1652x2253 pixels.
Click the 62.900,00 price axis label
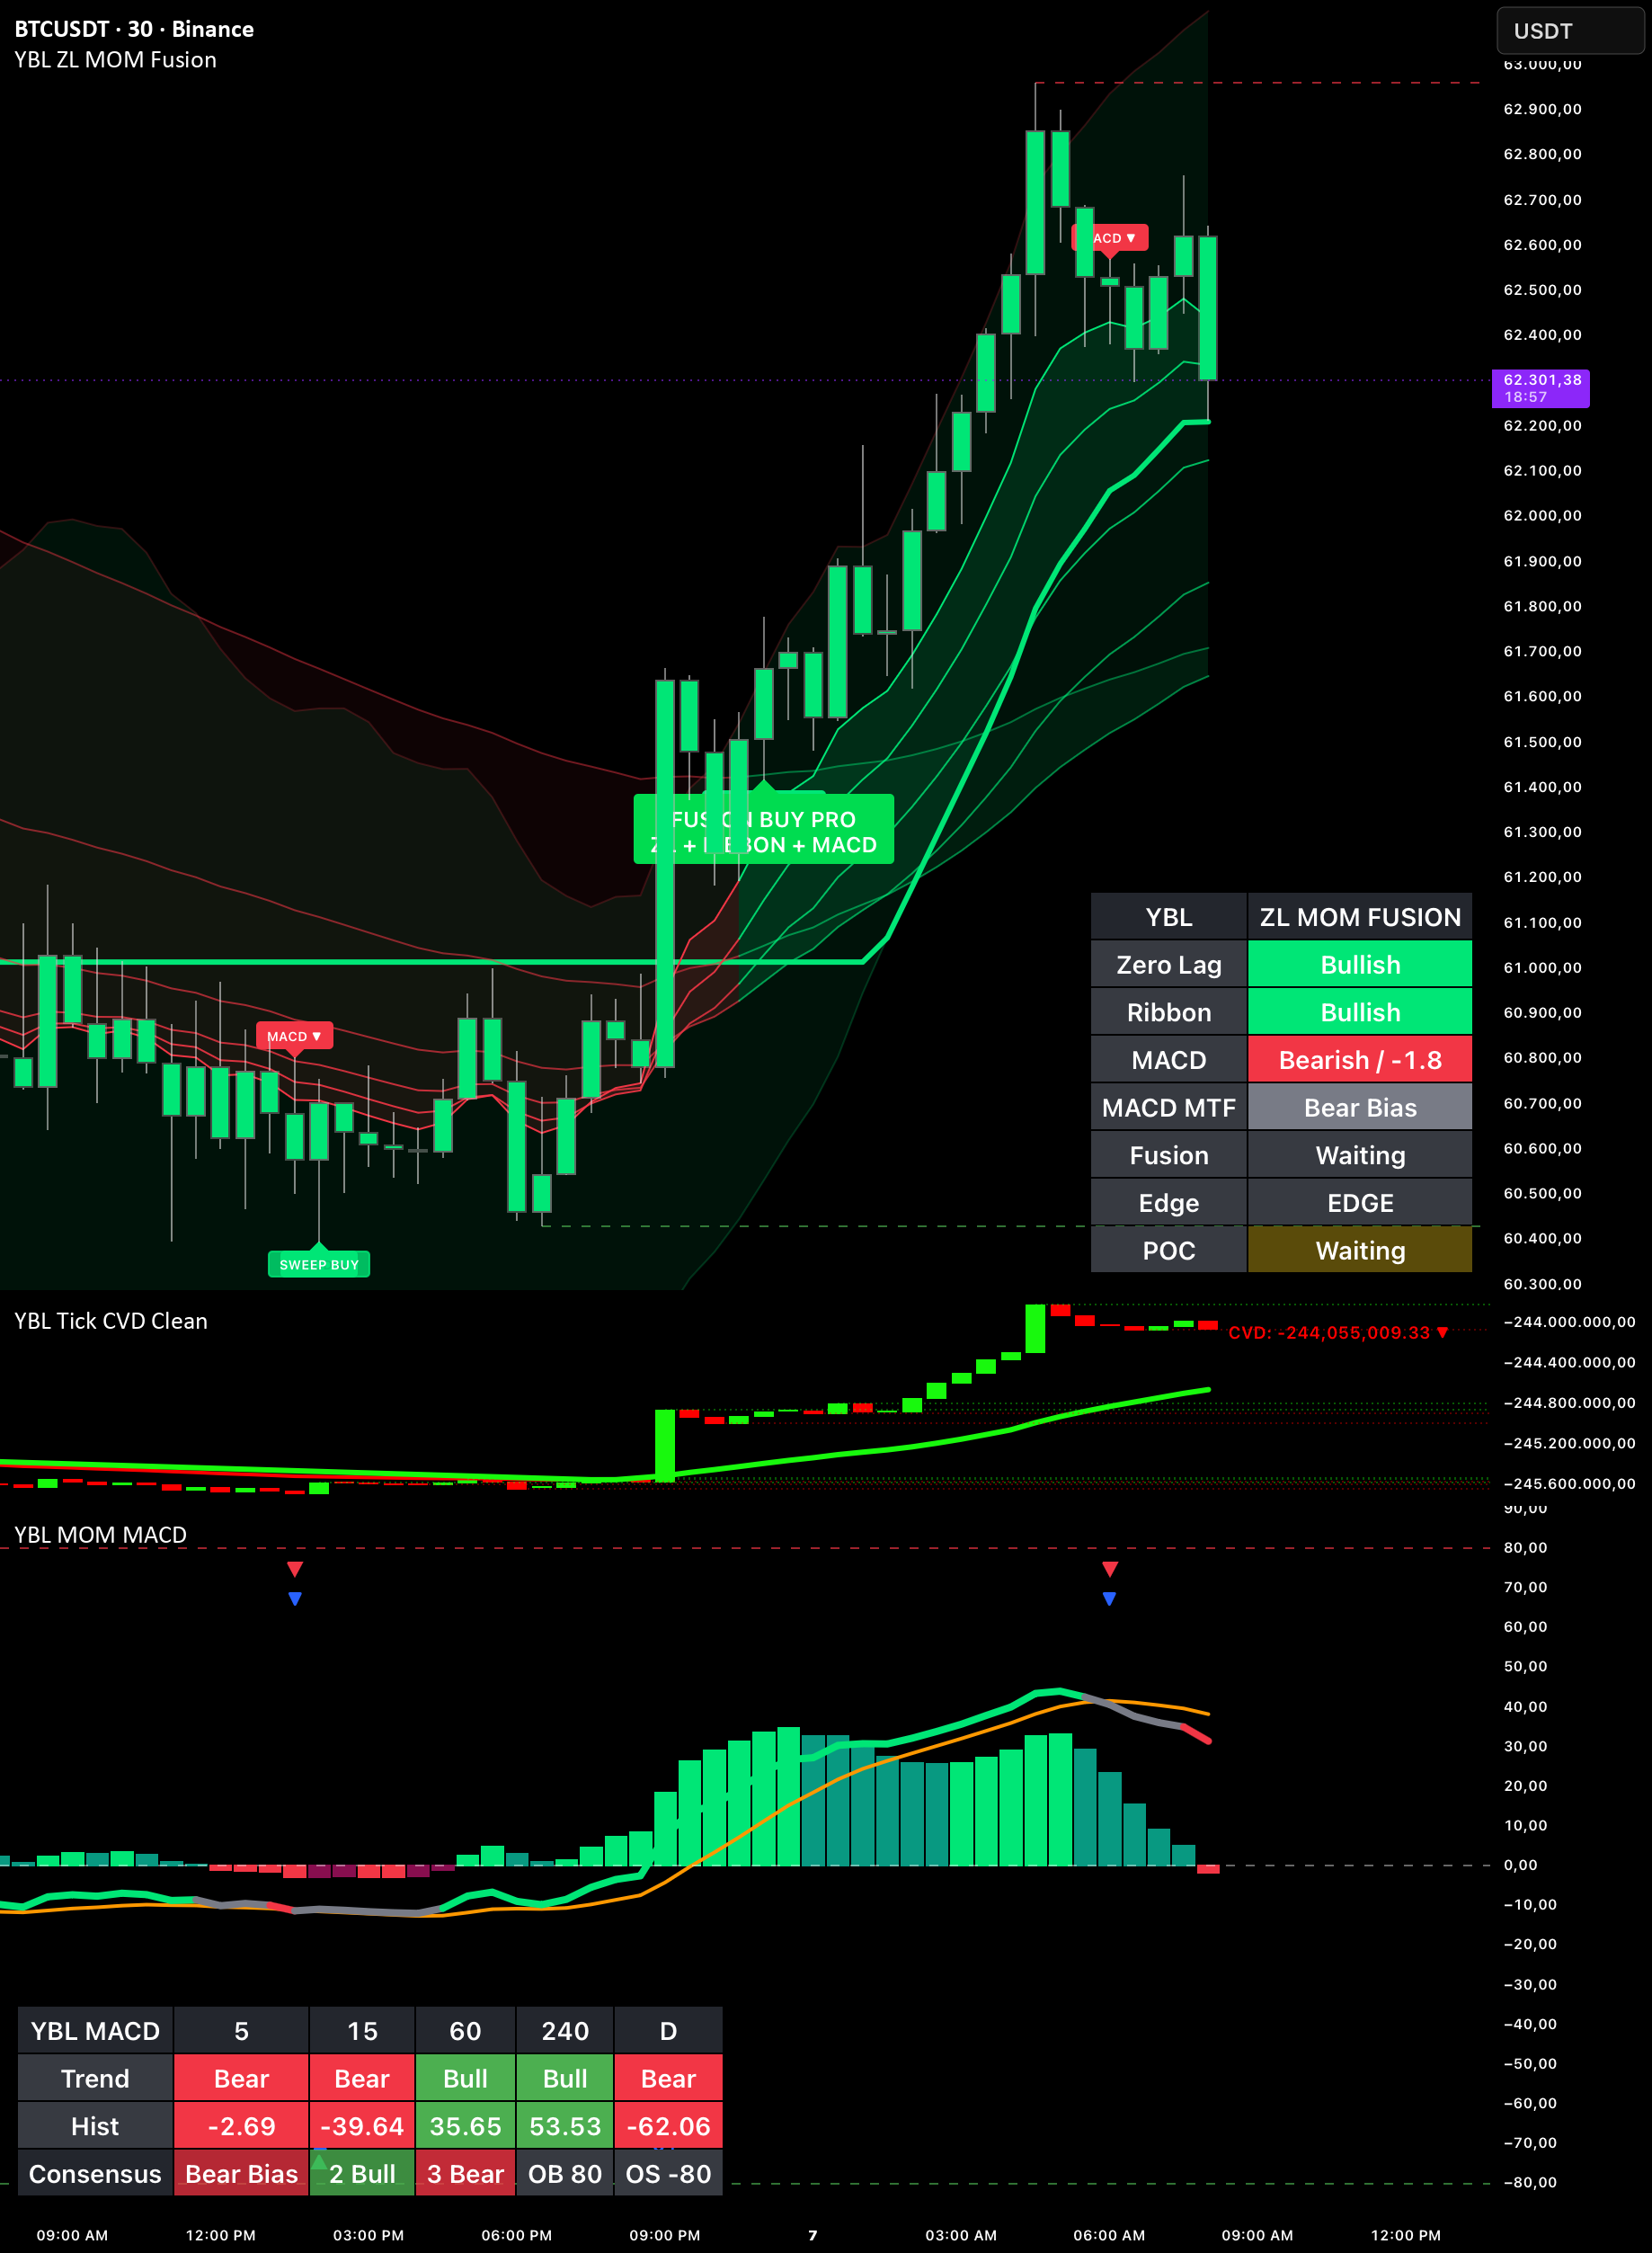[1543, 109]
